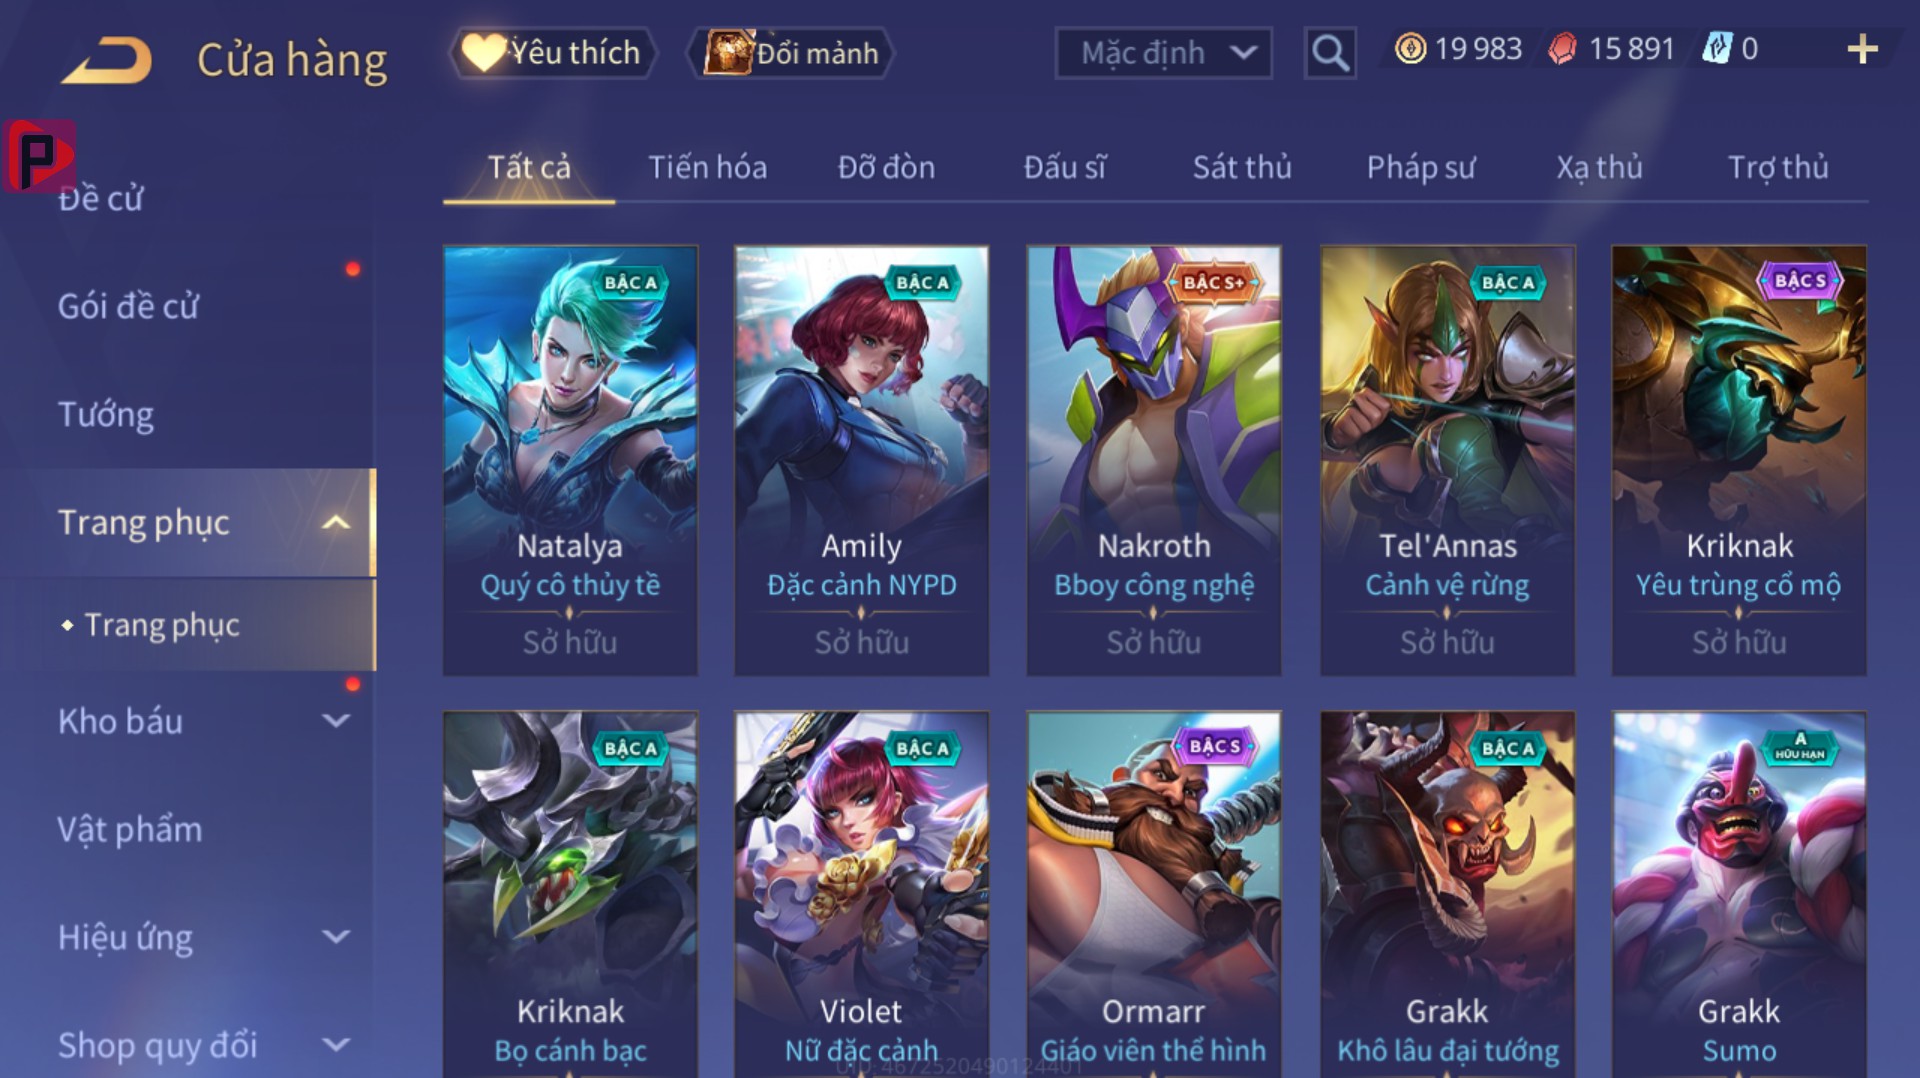The width and height of the screenshot is (1920, 1078).
Task: Click the blue voucher currency icon
Action: click(x=1717, y=48)
